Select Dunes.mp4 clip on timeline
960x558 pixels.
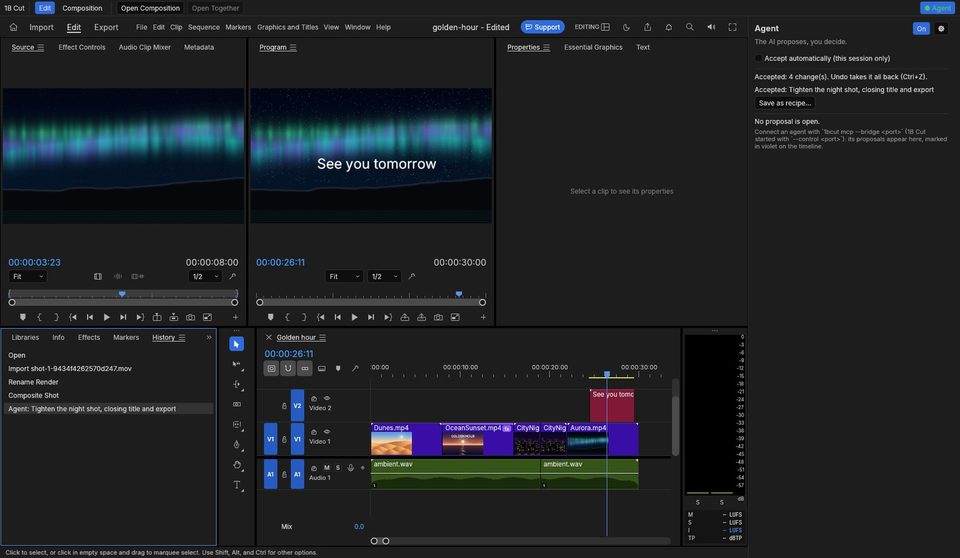(x=405, y=439)
